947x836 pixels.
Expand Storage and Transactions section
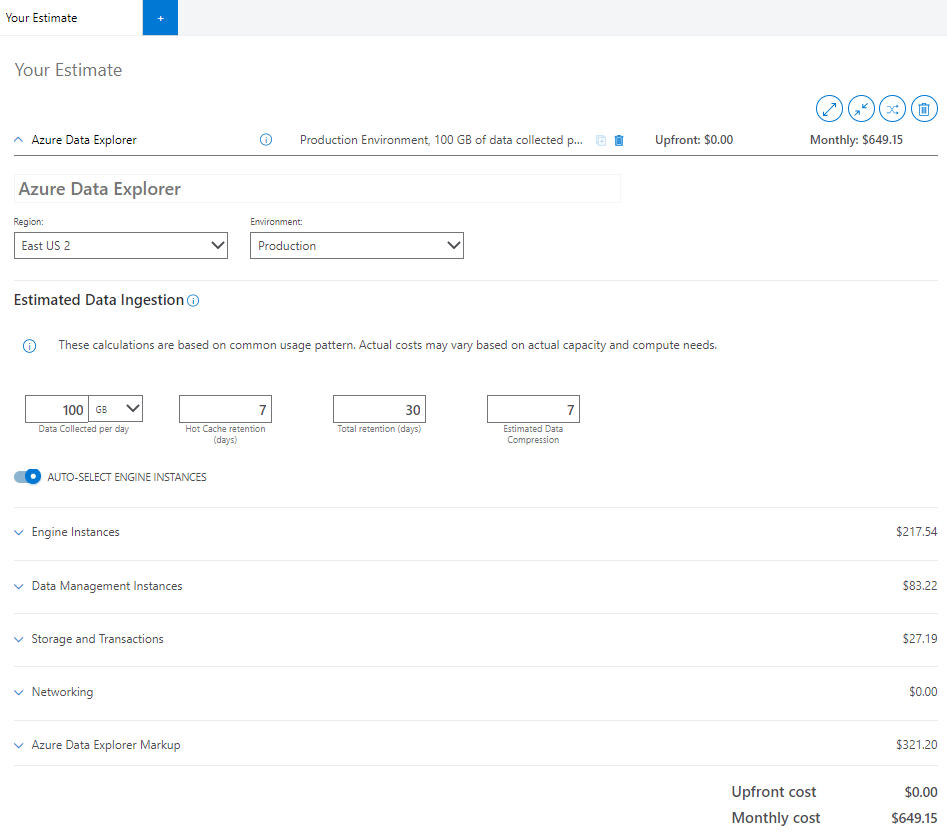pos(89,639)
